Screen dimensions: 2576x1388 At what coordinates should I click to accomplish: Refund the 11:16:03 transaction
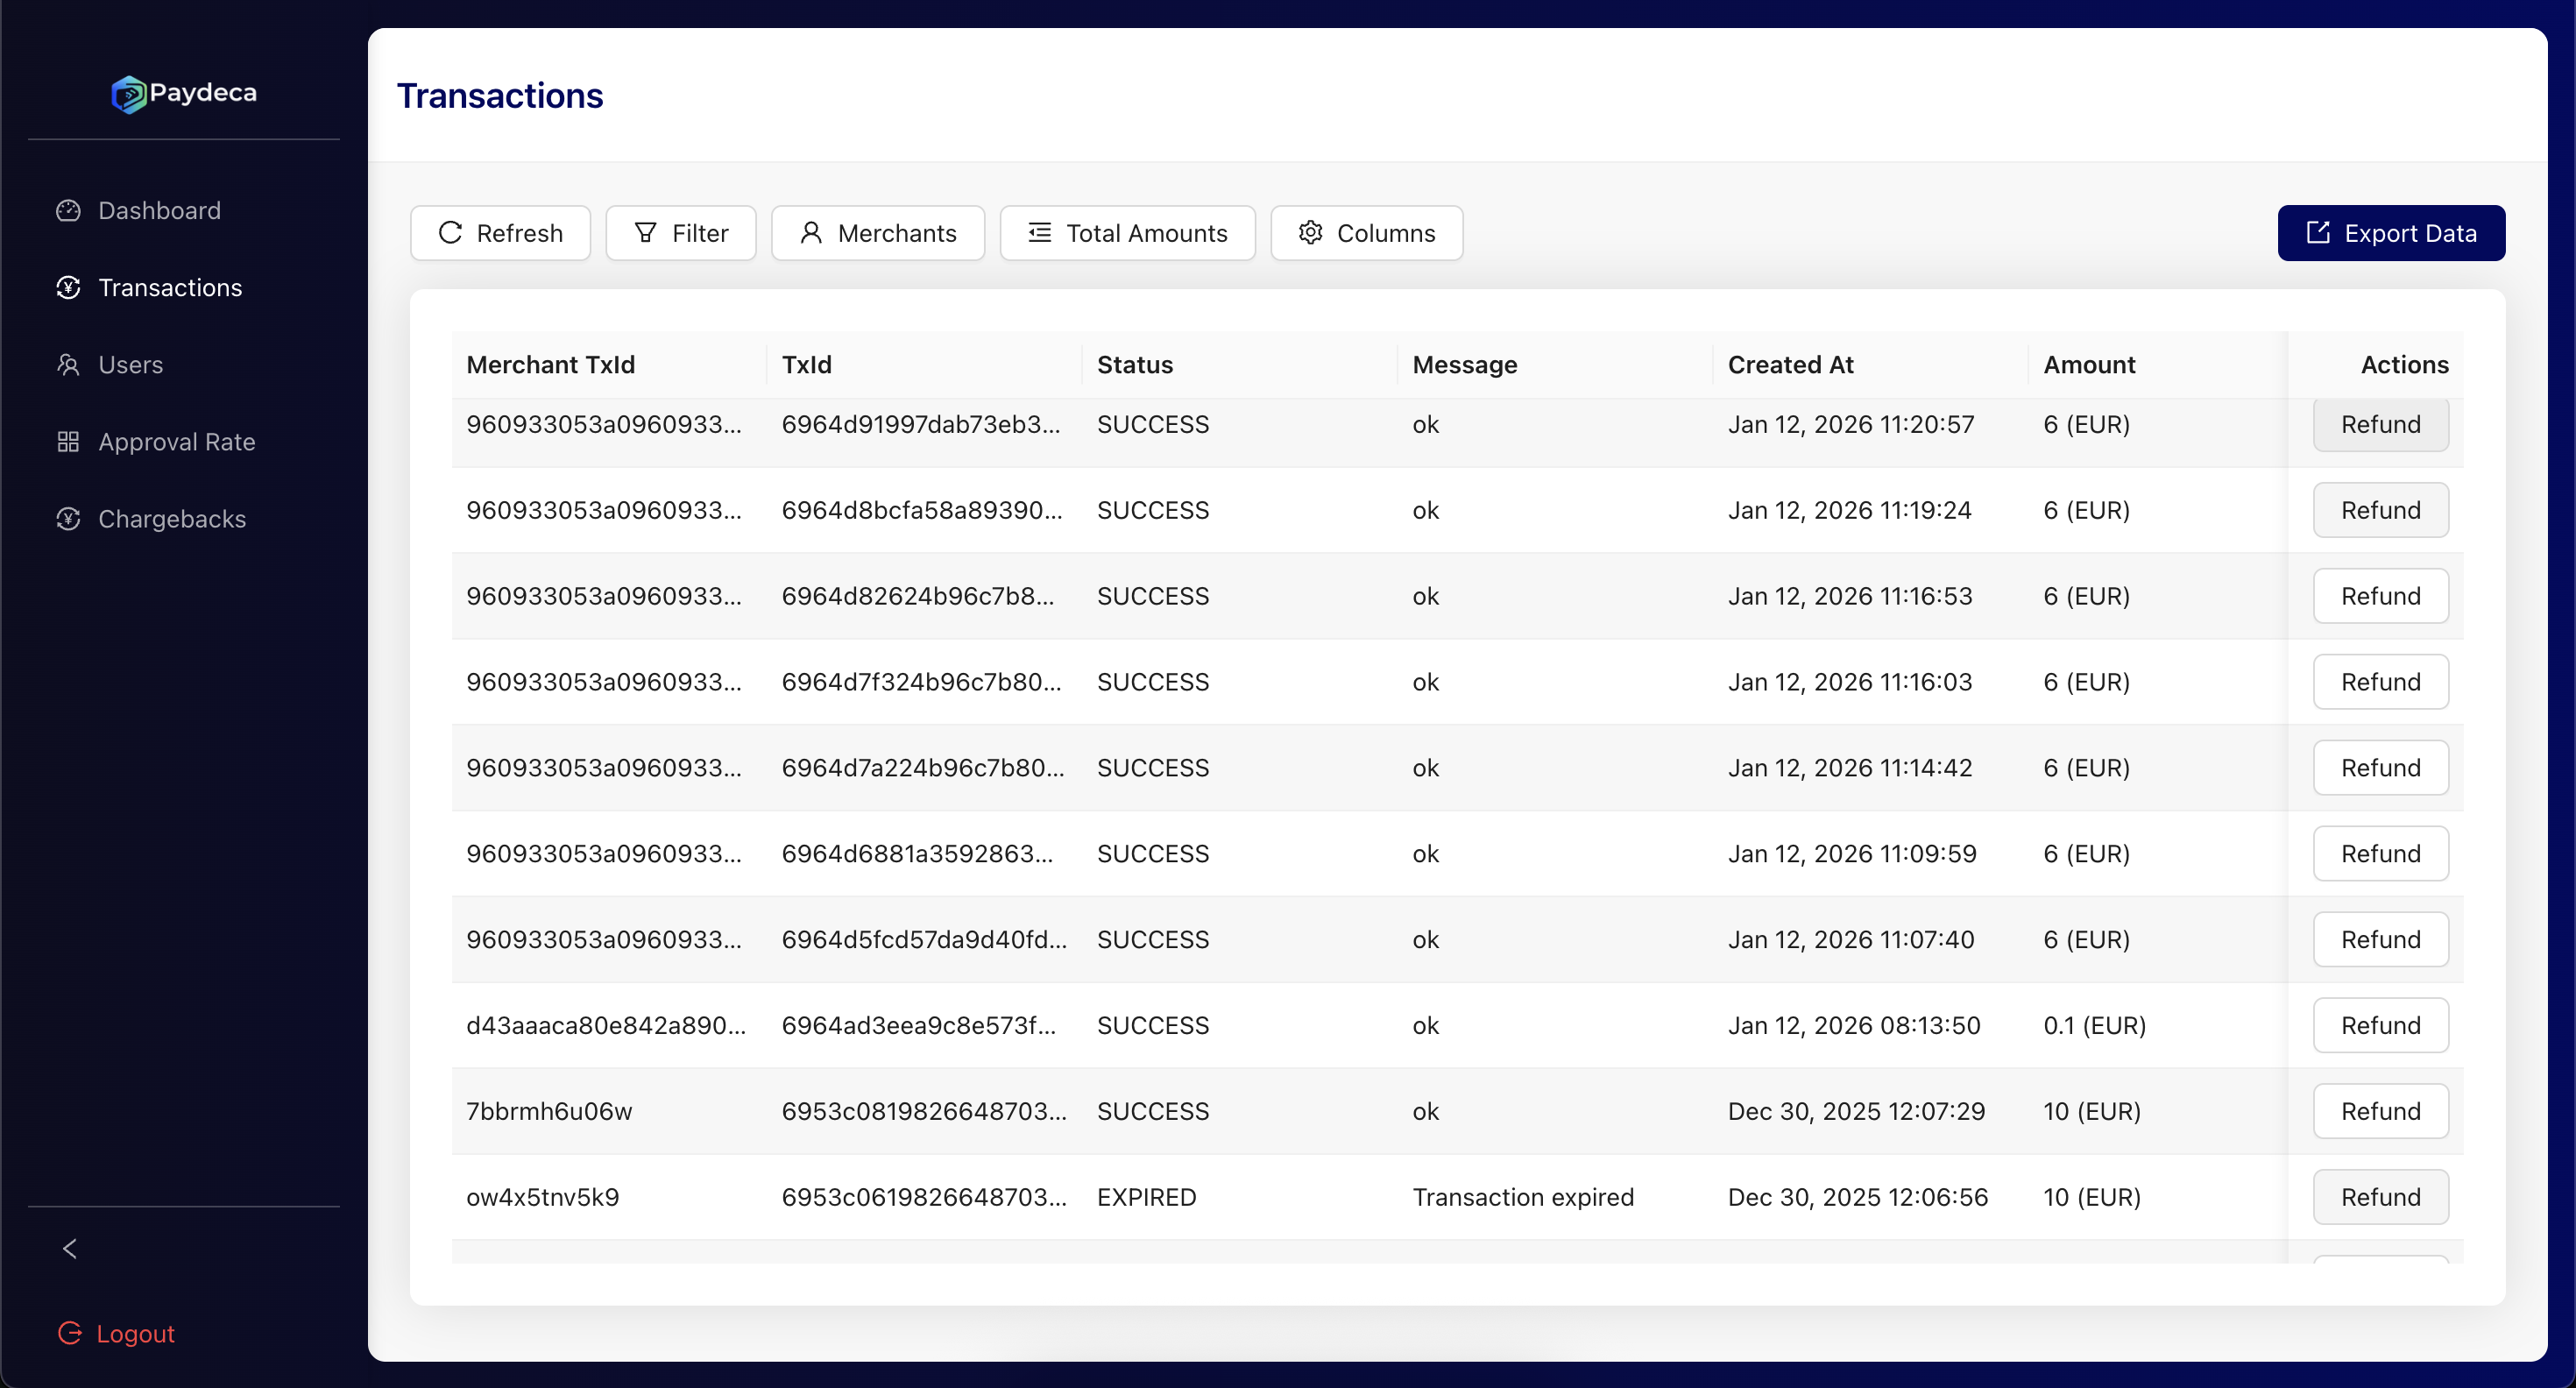pyautogui.click(x=2380, y=682)
